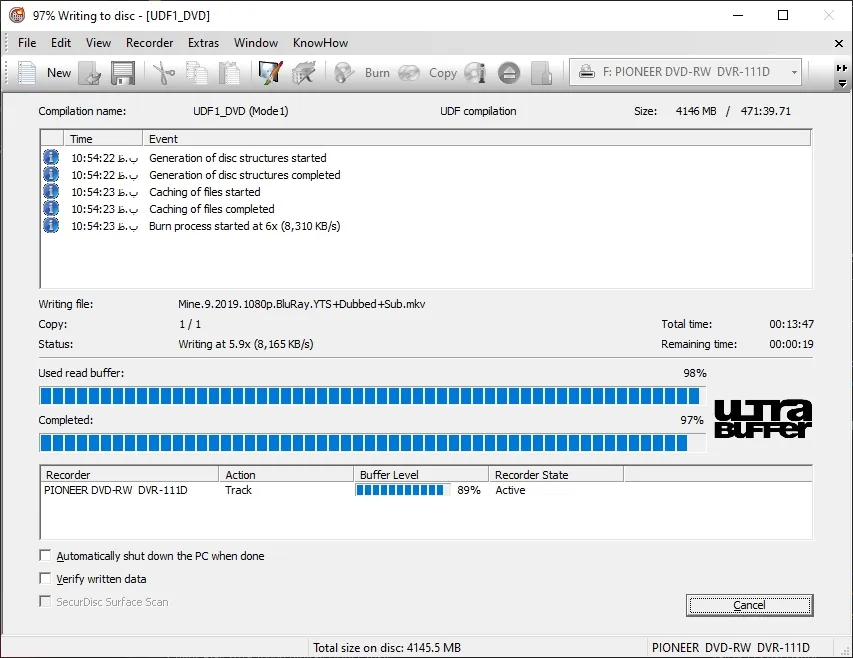This screenshot has height=658, width=853.
Task: Open the Extras menu
Action: [203, 43]
